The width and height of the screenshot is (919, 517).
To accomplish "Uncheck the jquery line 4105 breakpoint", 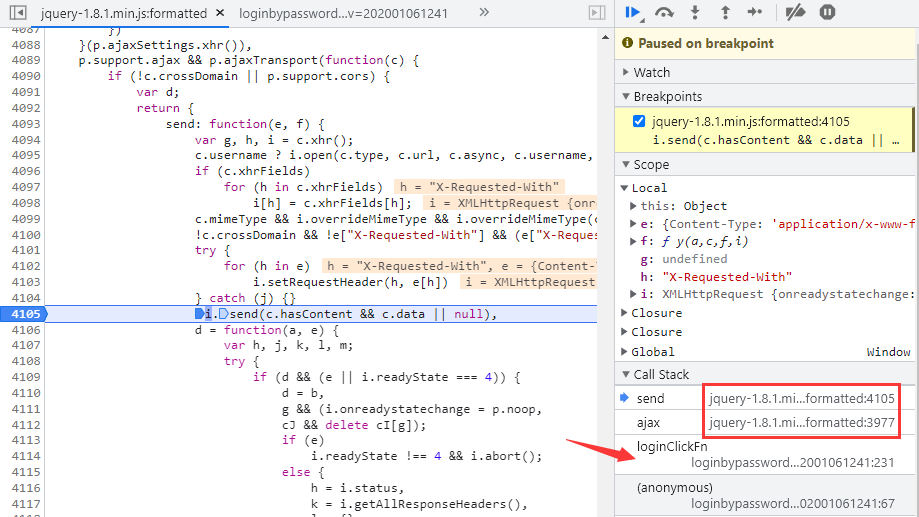I will click(x=639, y=122).
